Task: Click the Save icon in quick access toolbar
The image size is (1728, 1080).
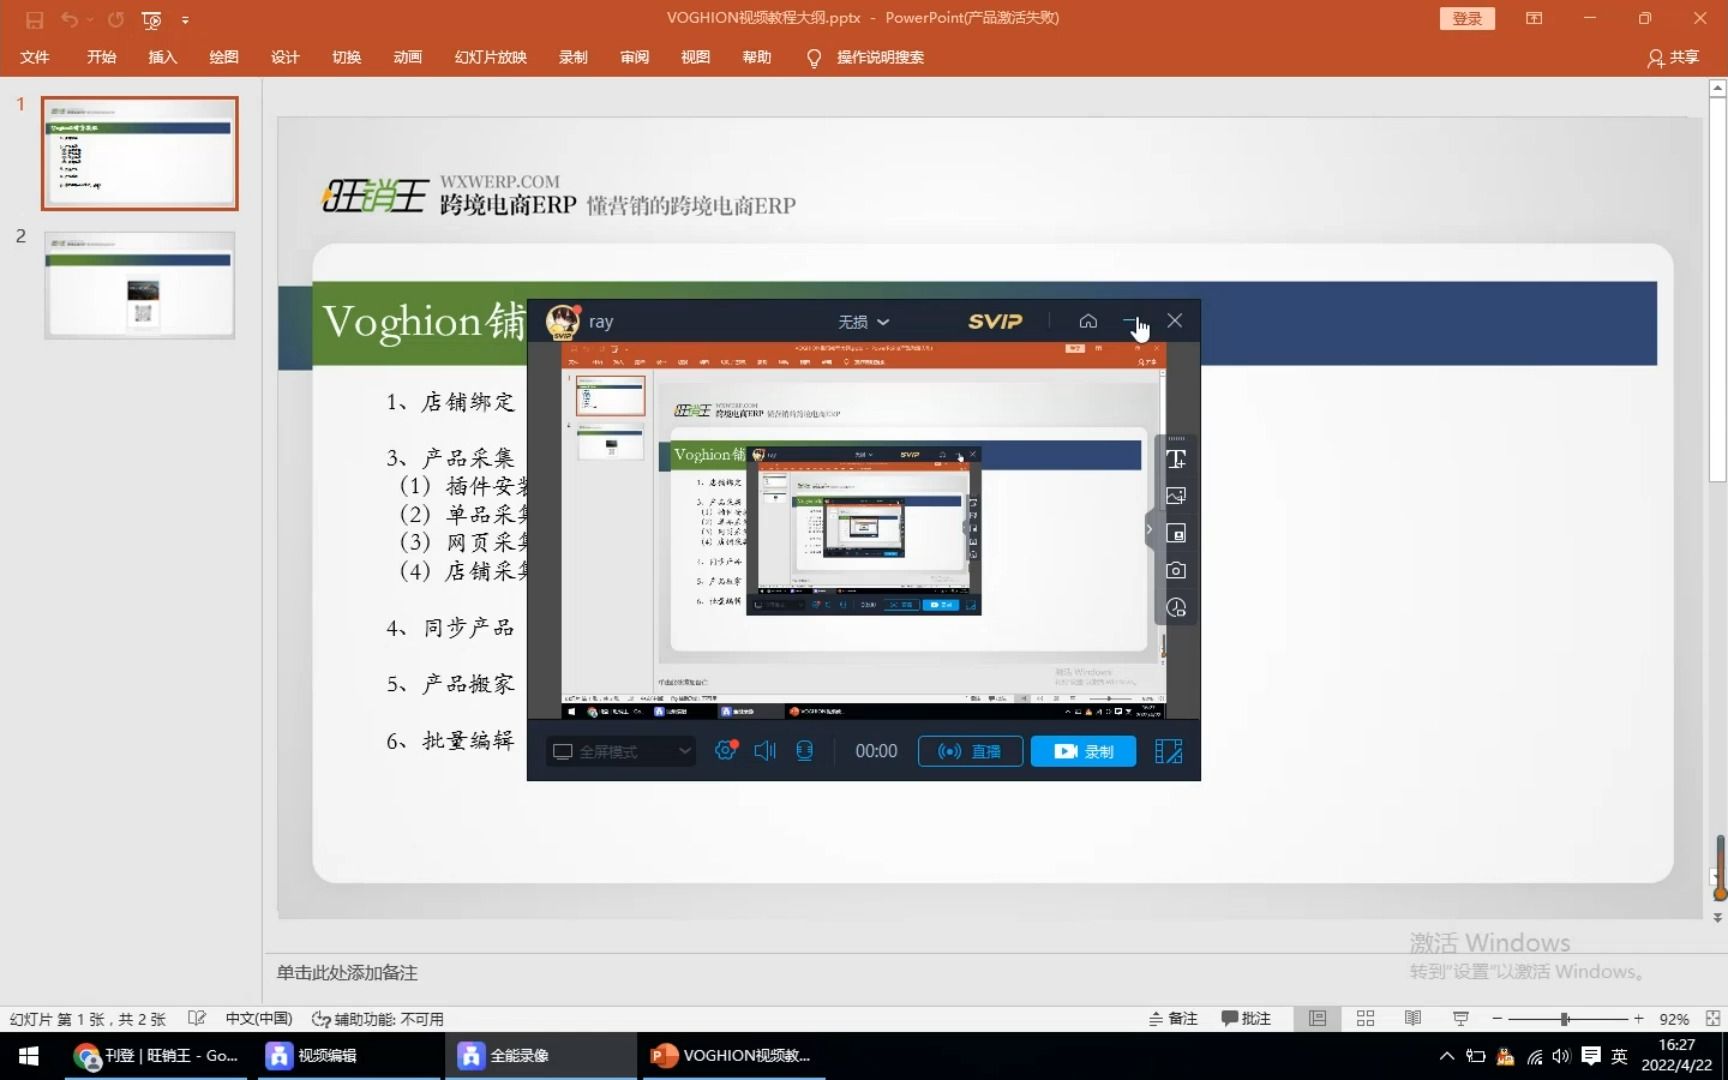Action: pos(35,19)
